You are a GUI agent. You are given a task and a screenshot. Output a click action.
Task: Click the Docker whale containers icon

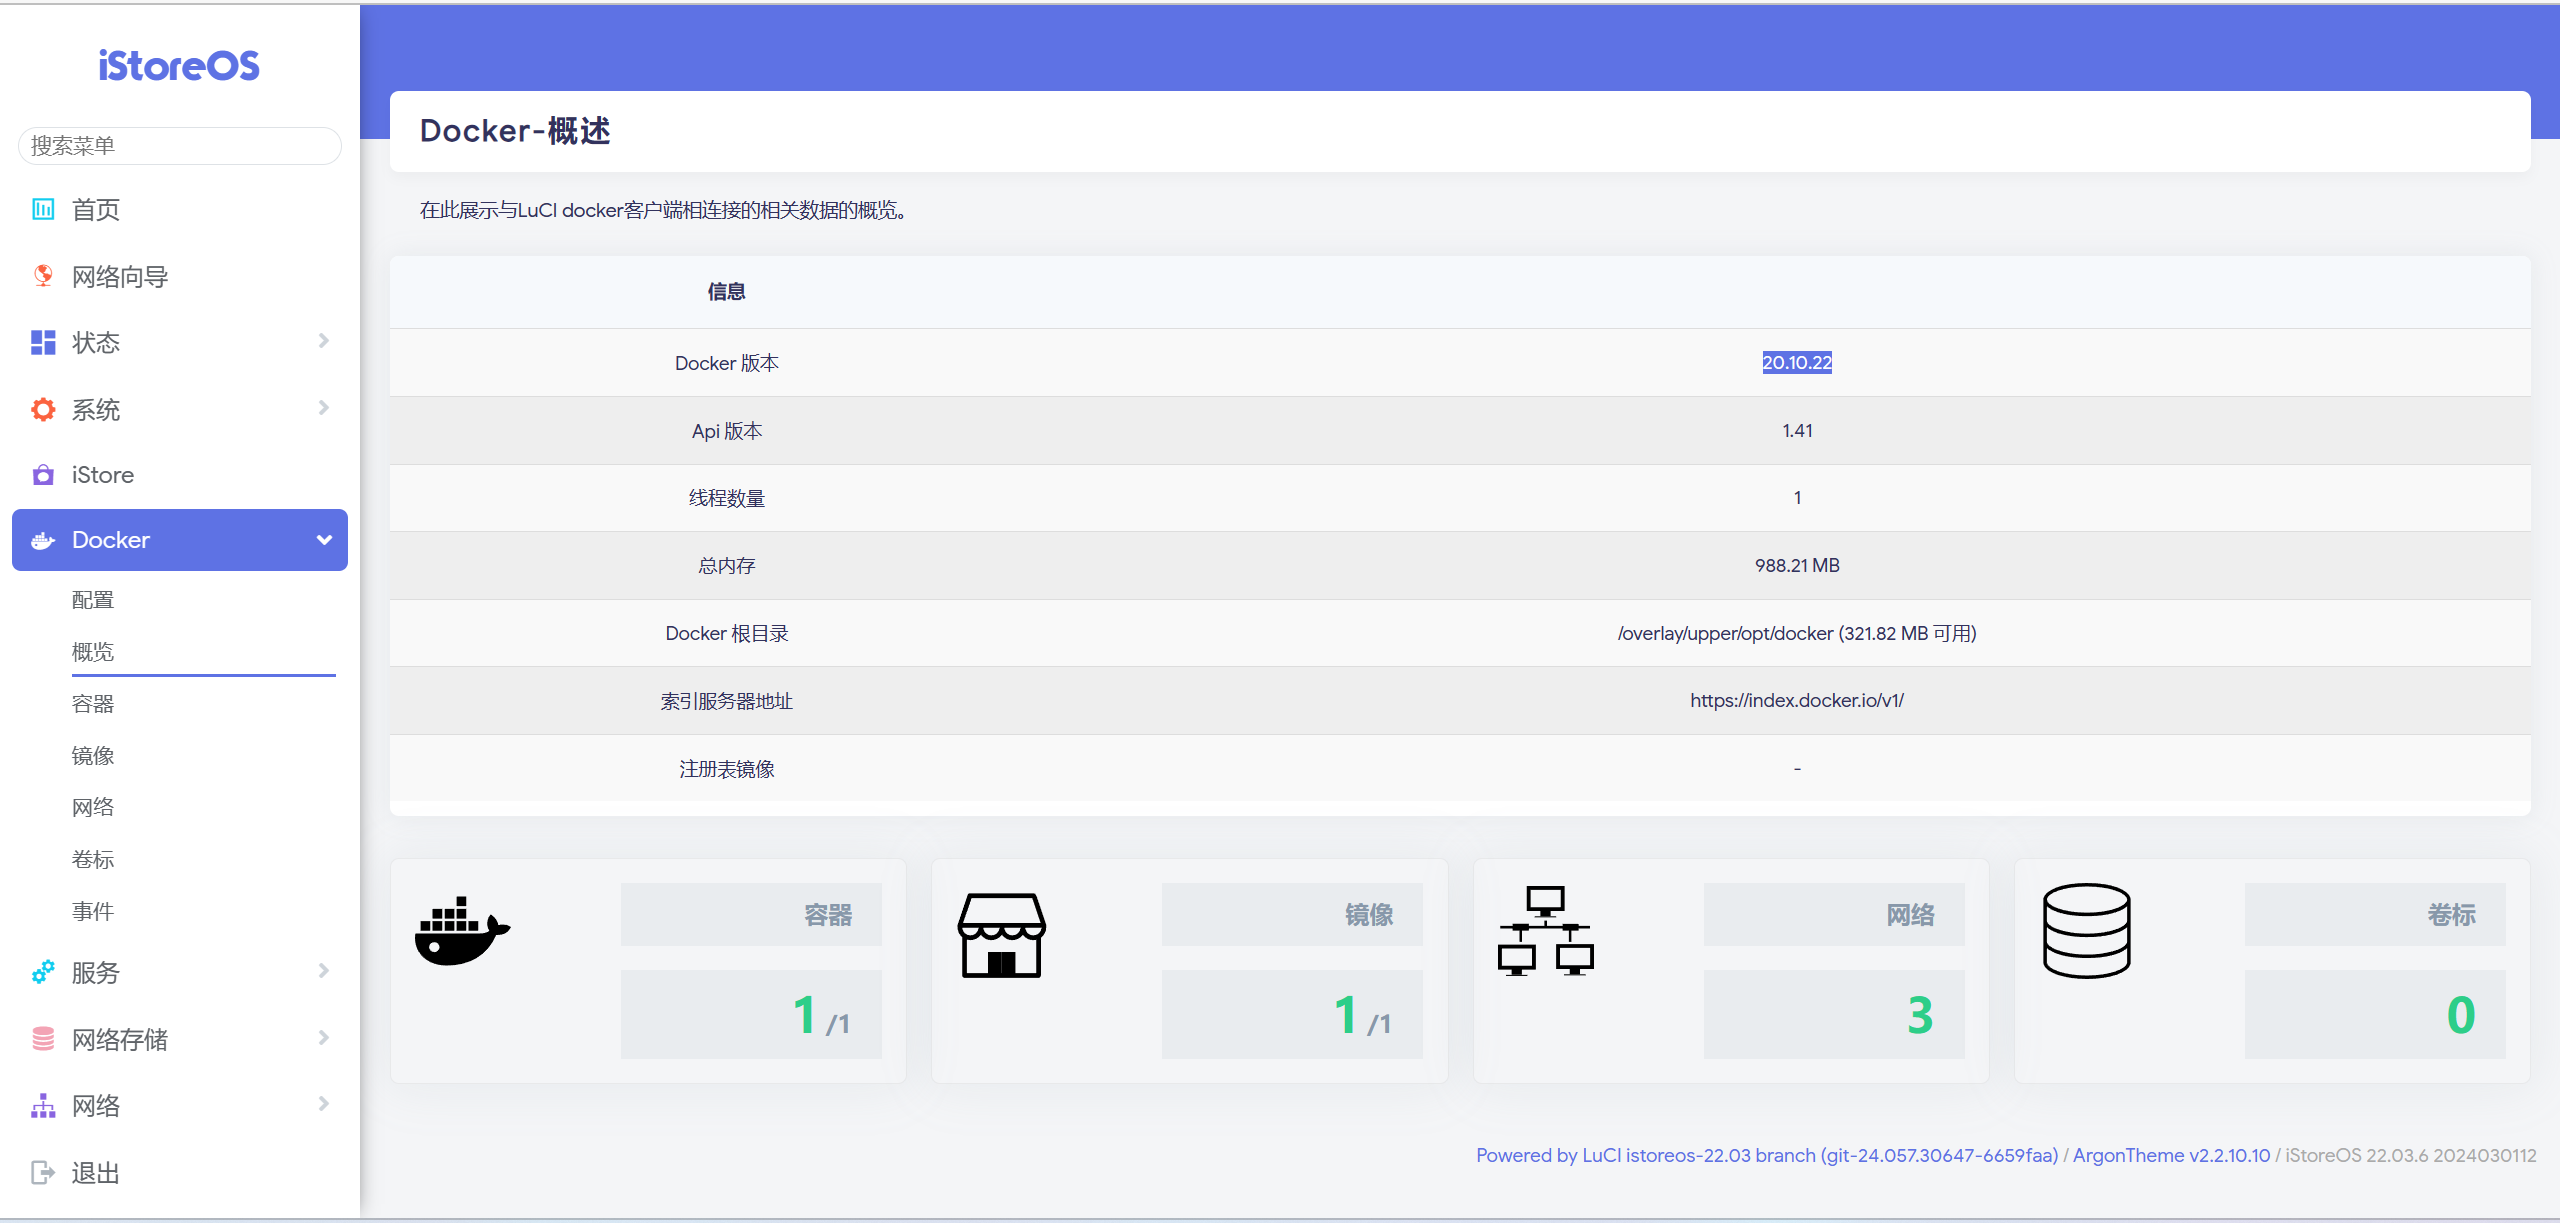click(462, 931)
